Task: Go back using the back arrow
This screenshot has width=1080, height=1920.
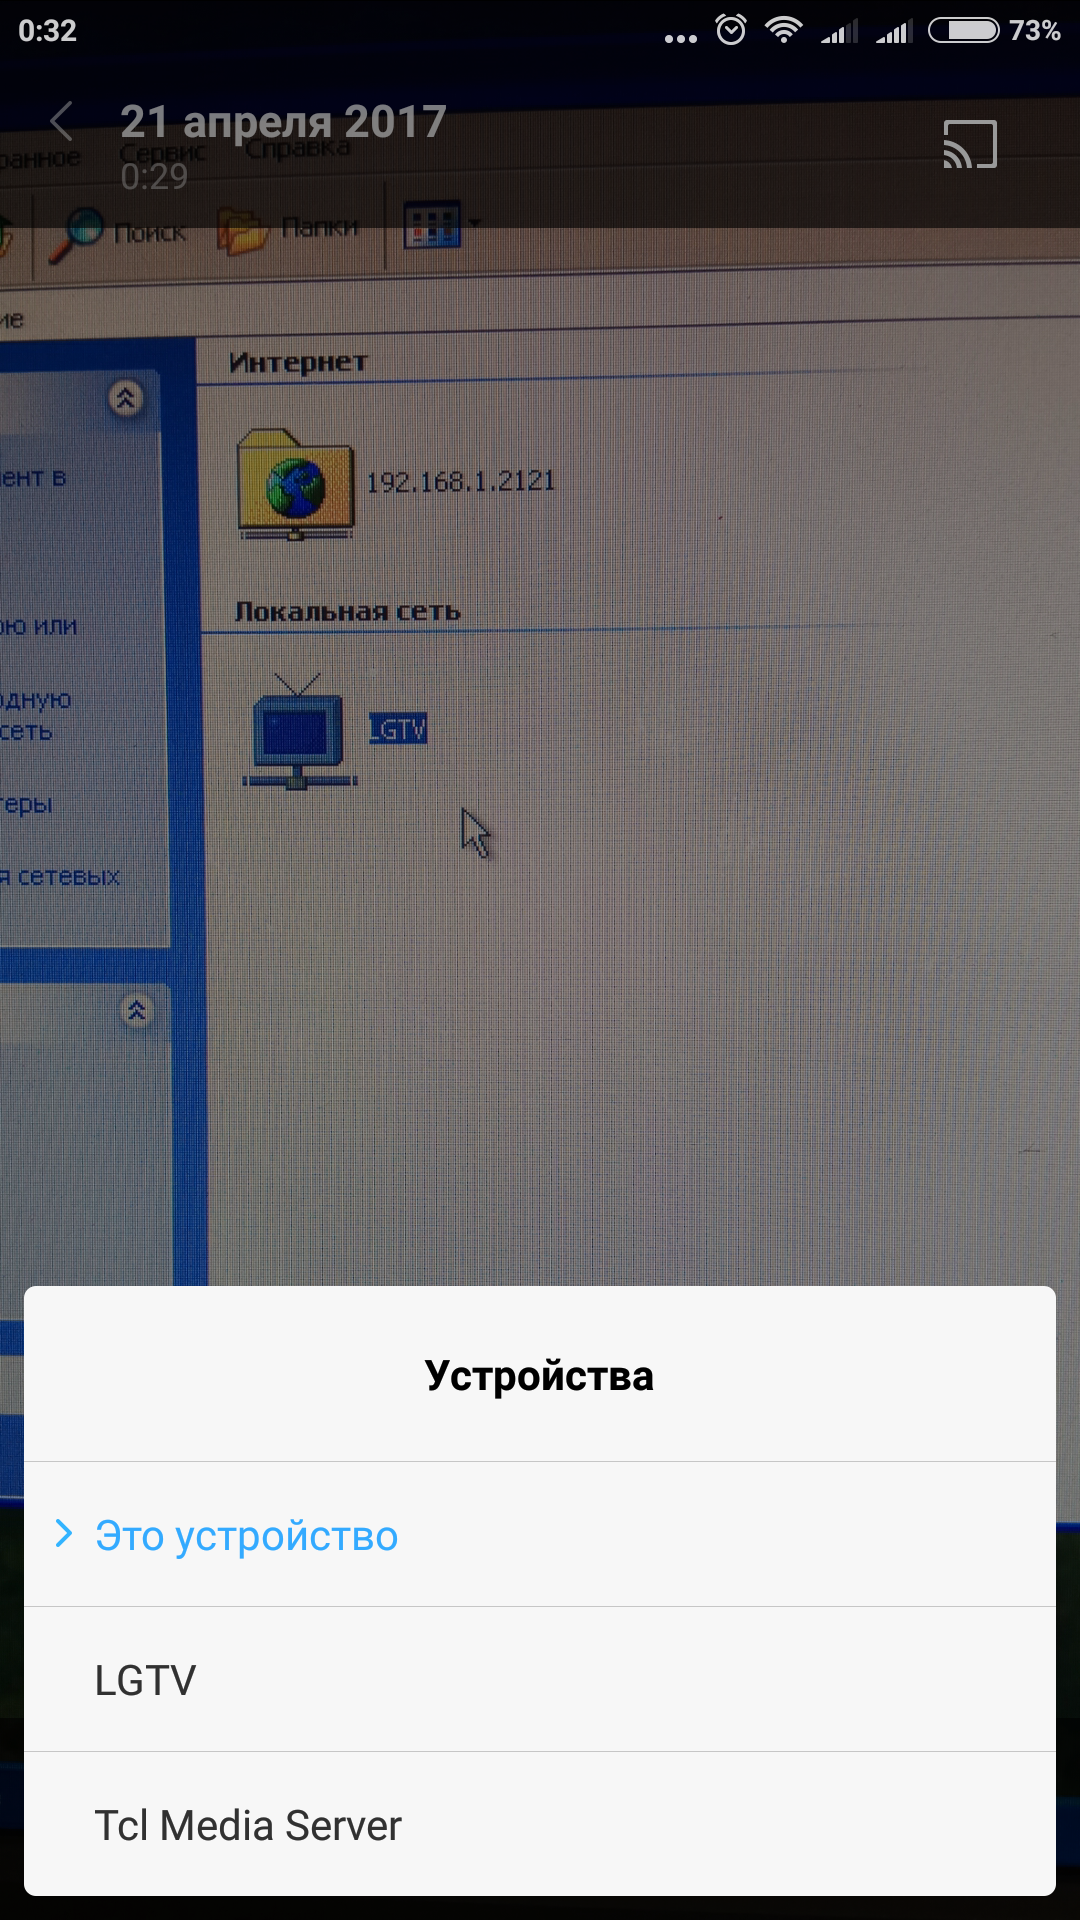Action: coord(62,122)
